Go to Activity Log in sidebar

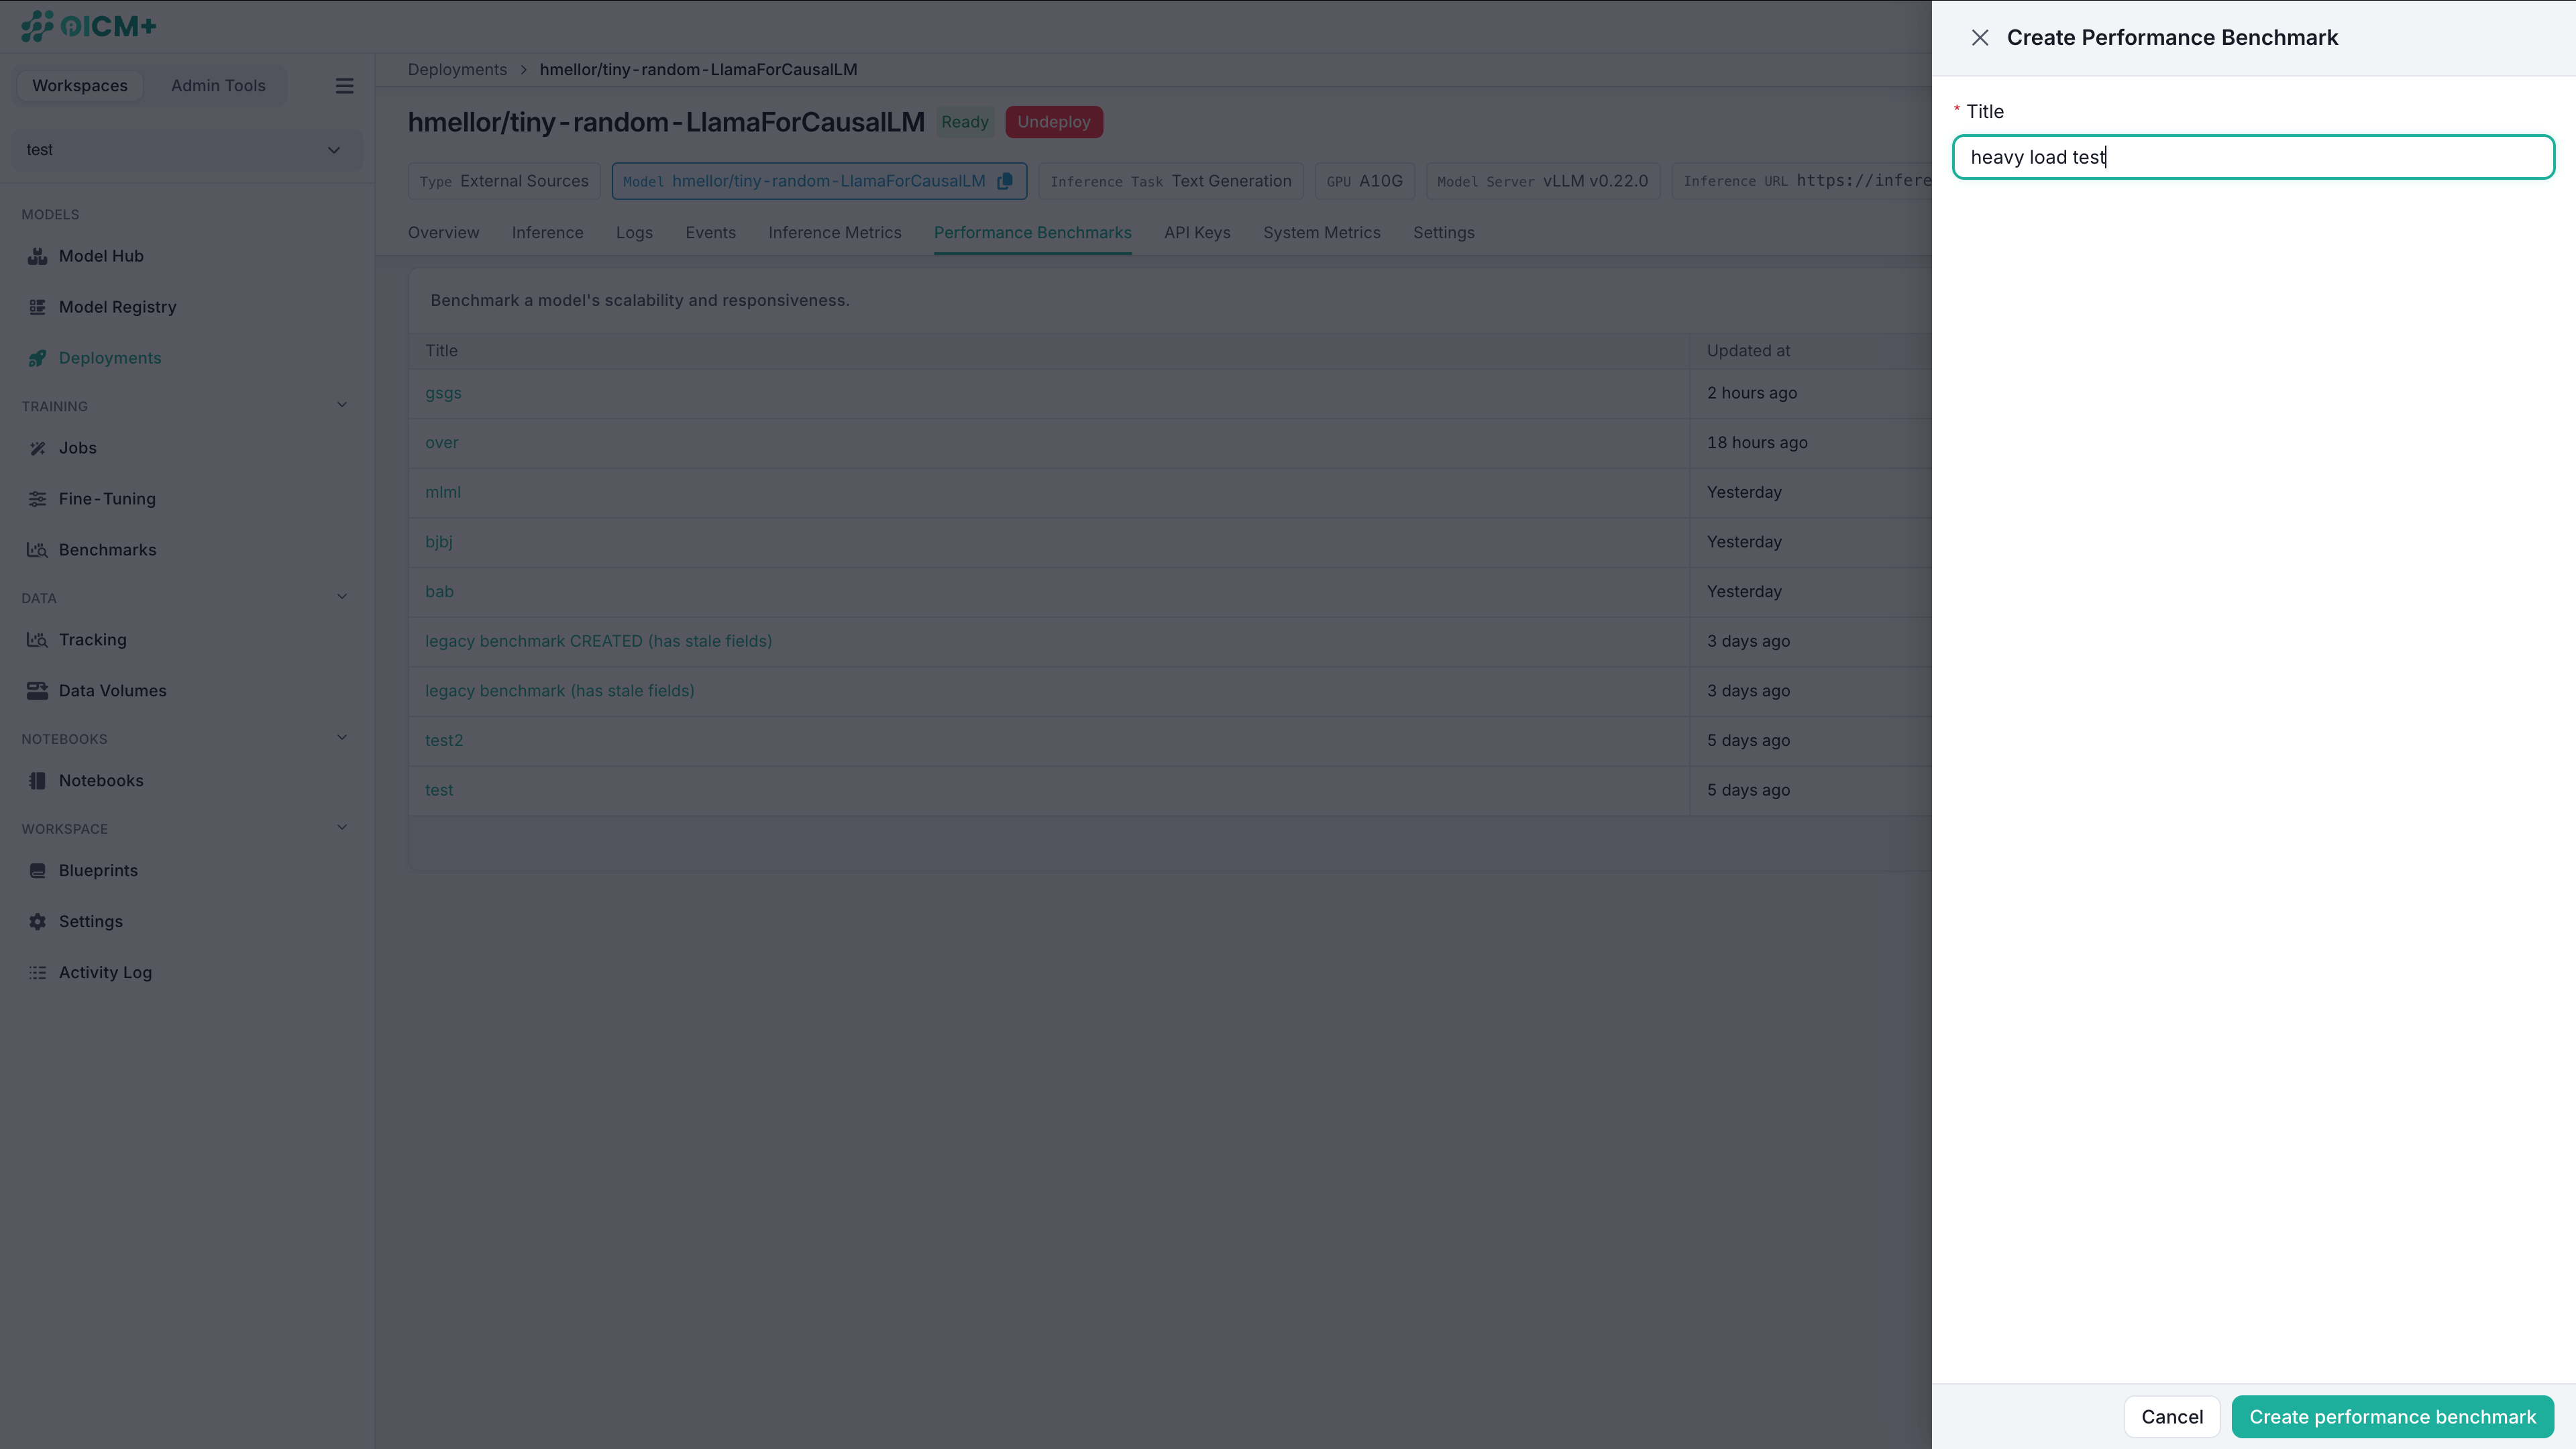click(x=105, y=973)
